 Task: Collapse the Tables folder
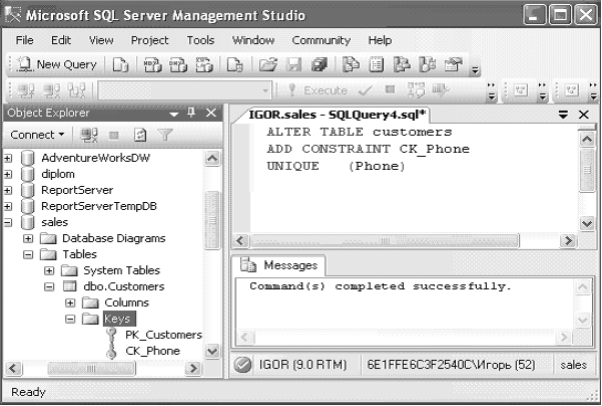(x=28, y=255)
